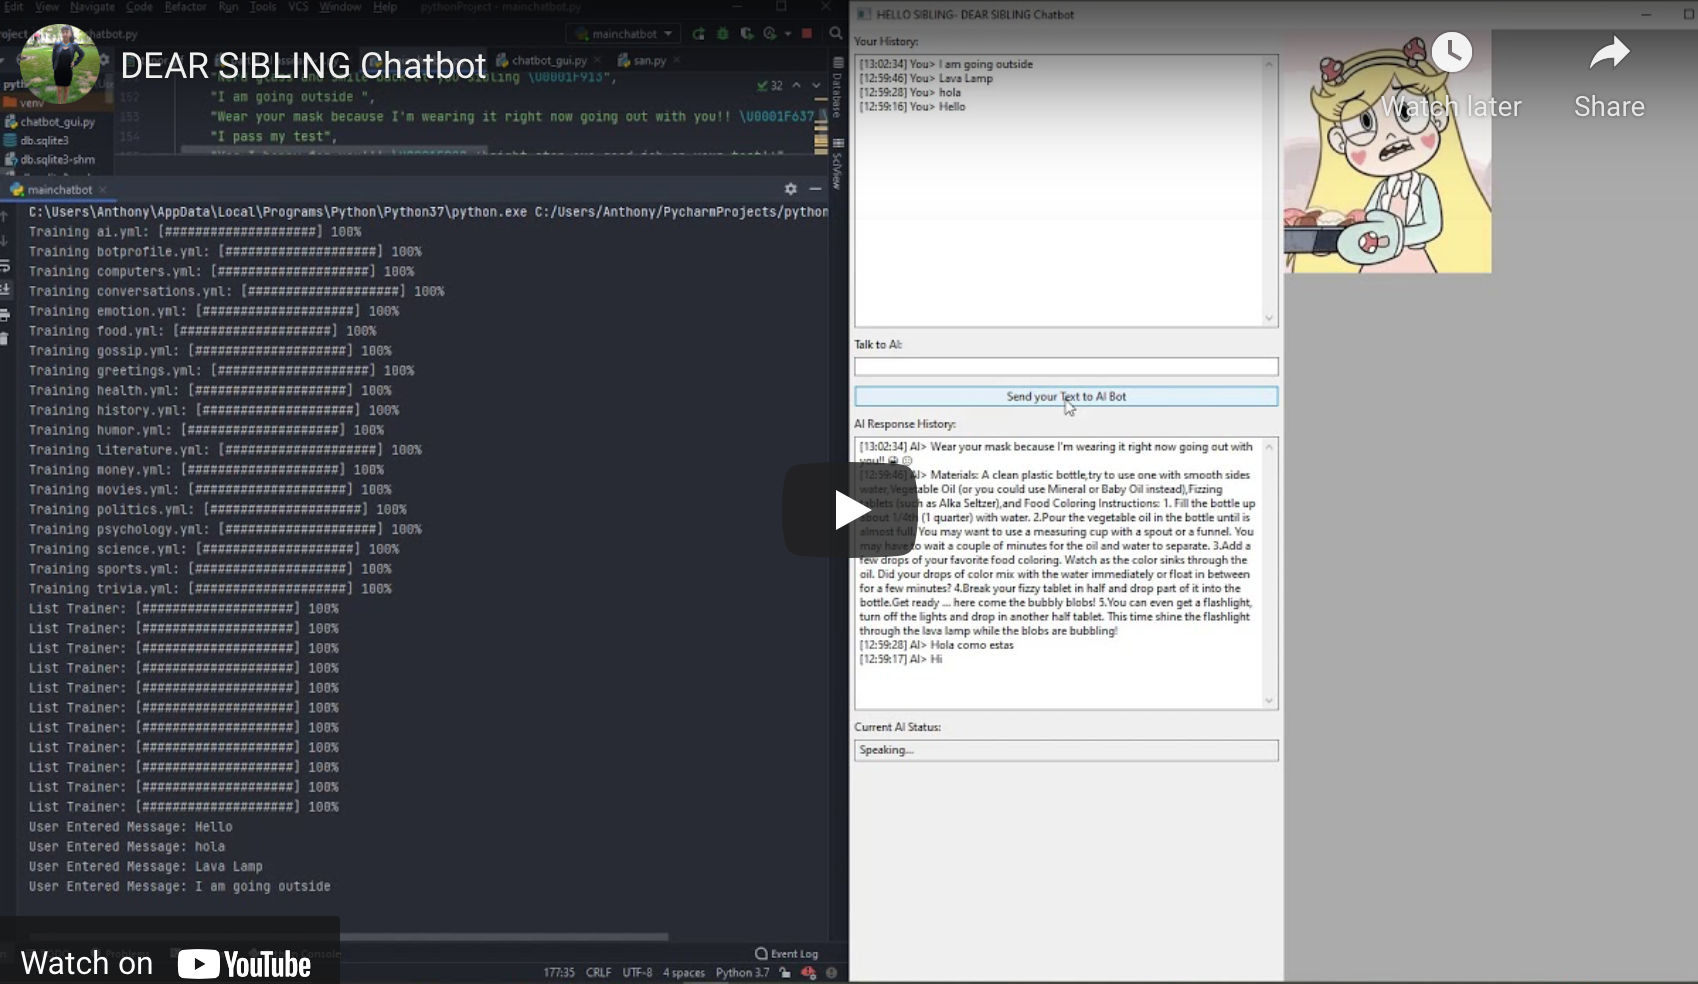This screenshot has width=1698, height=984.
Task: Click the UTF-8 encoding status entry
Action: point(637,973)
